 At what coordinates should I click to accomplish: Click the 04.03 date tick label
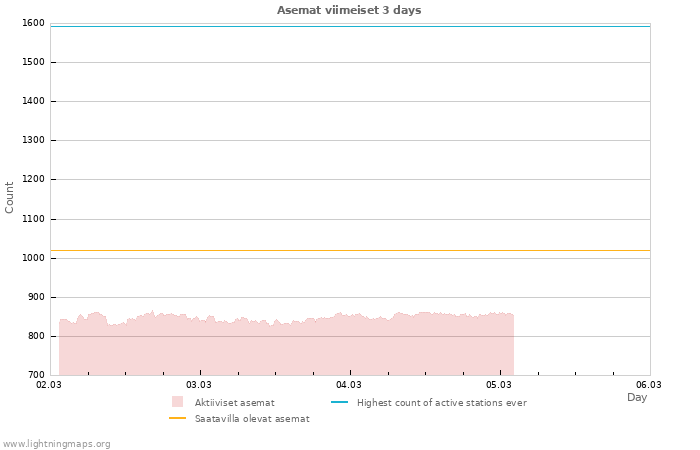point(349,384)
